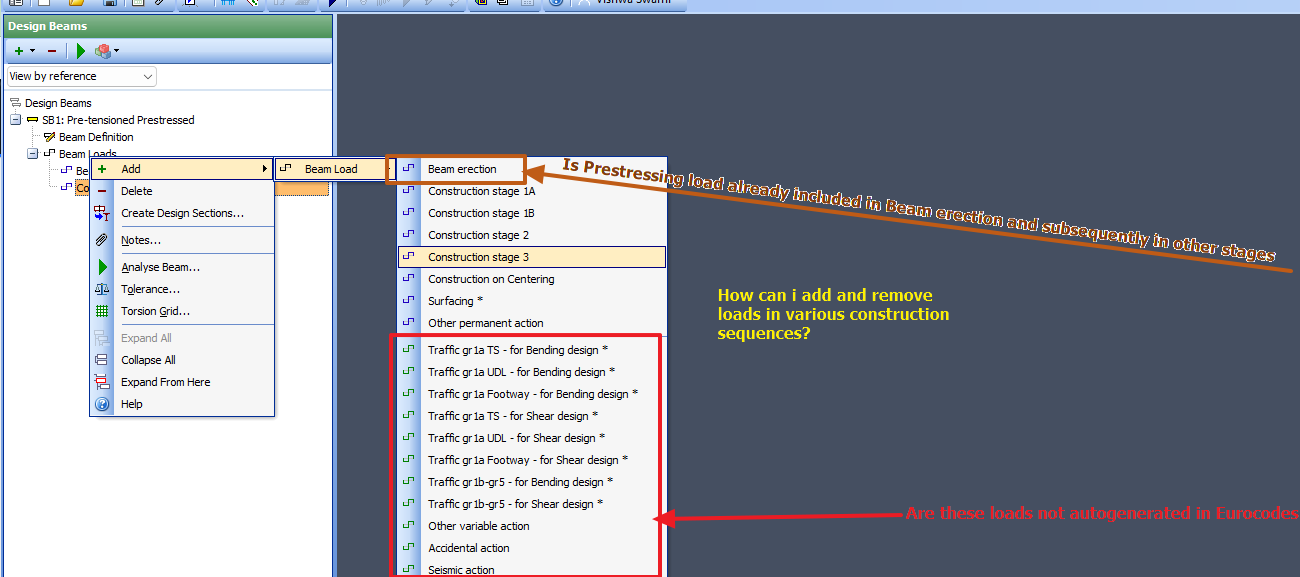This screenshot has width=1300, height=577.
Task: Open the 3D visualisation colored-cubes icon
Action: click(104, 50)
